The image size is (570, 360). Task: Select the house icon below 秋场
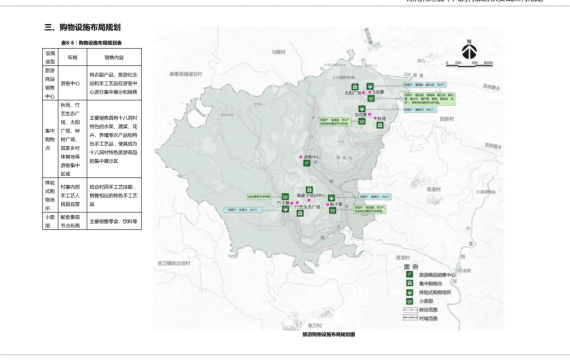pos(380,125)
